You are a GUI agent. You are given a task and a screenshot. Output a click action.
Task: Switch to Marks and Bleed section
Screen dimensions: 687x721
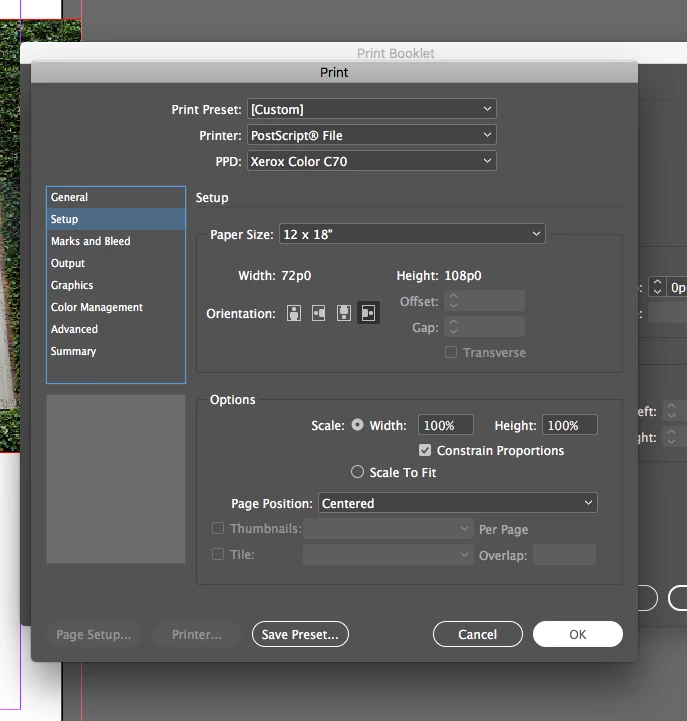click(116, 241)
